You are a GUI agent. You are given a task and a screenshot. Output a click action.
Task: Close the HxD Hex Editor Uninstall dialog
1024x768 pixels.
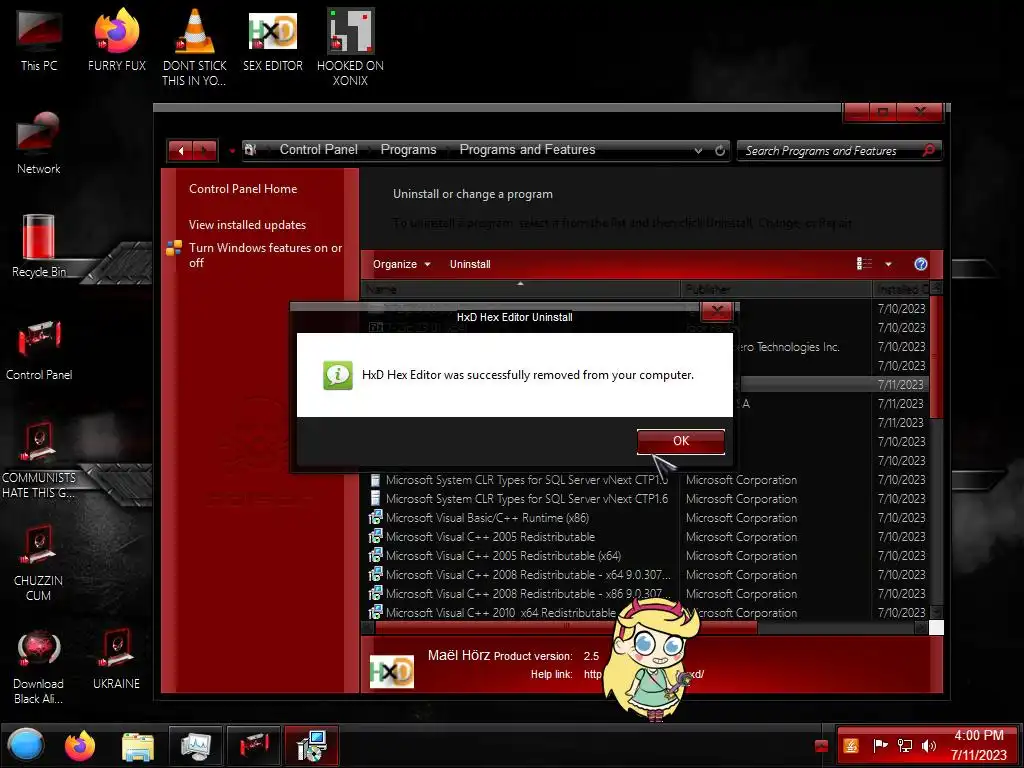click(x=717, y=311)
